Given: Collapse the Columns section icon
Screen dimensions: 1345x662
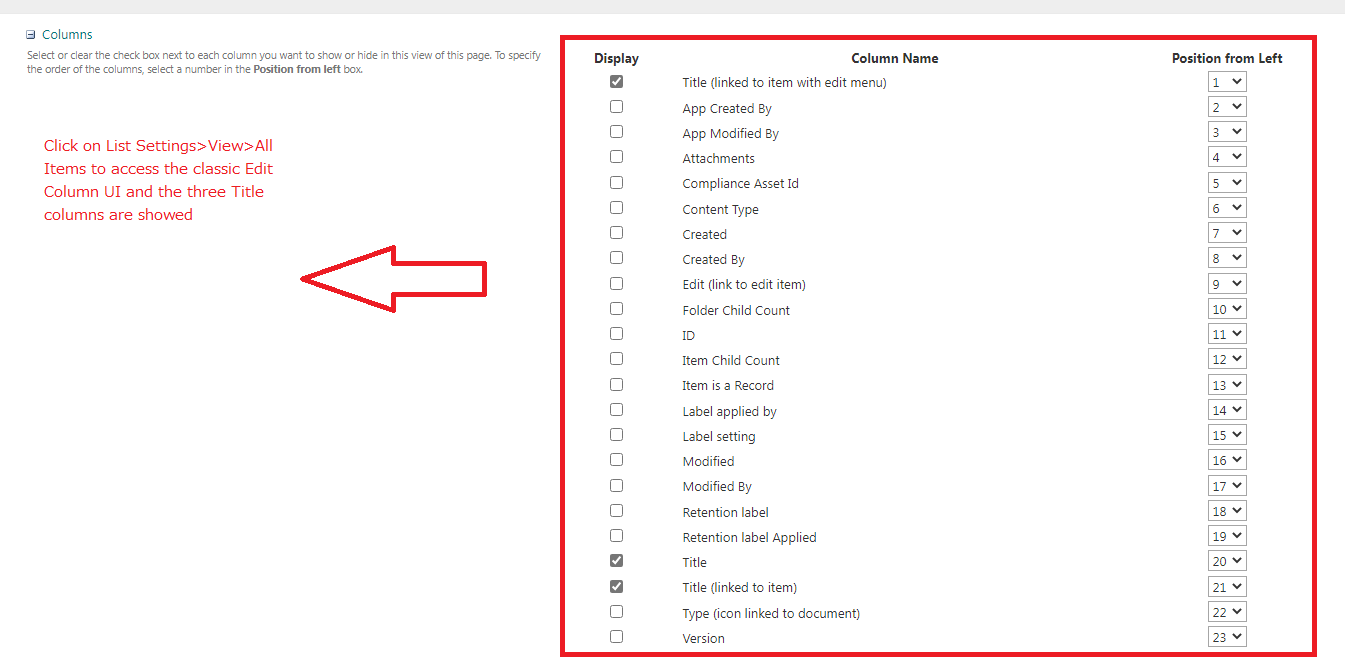Looking at the screenshot, I should tap(31, 35).
